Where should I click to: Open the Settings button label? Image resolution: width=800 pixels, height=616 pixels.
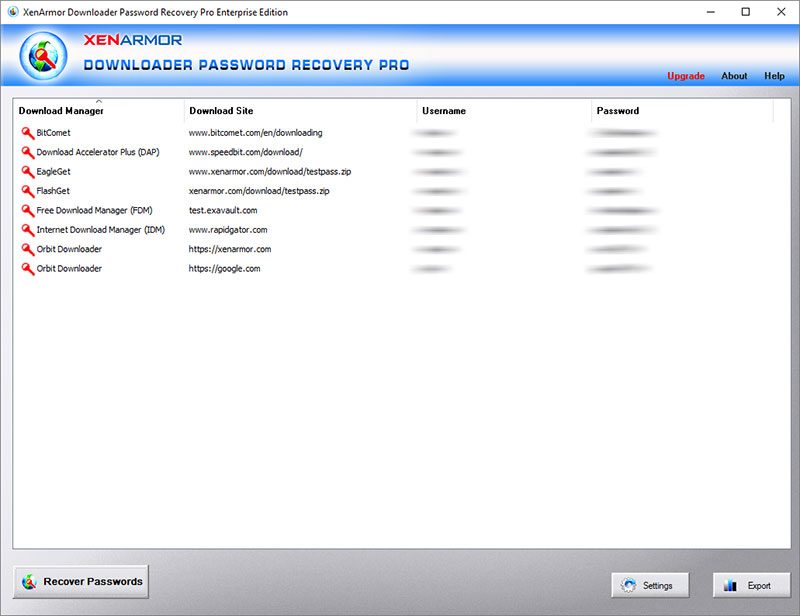(657, 585)
